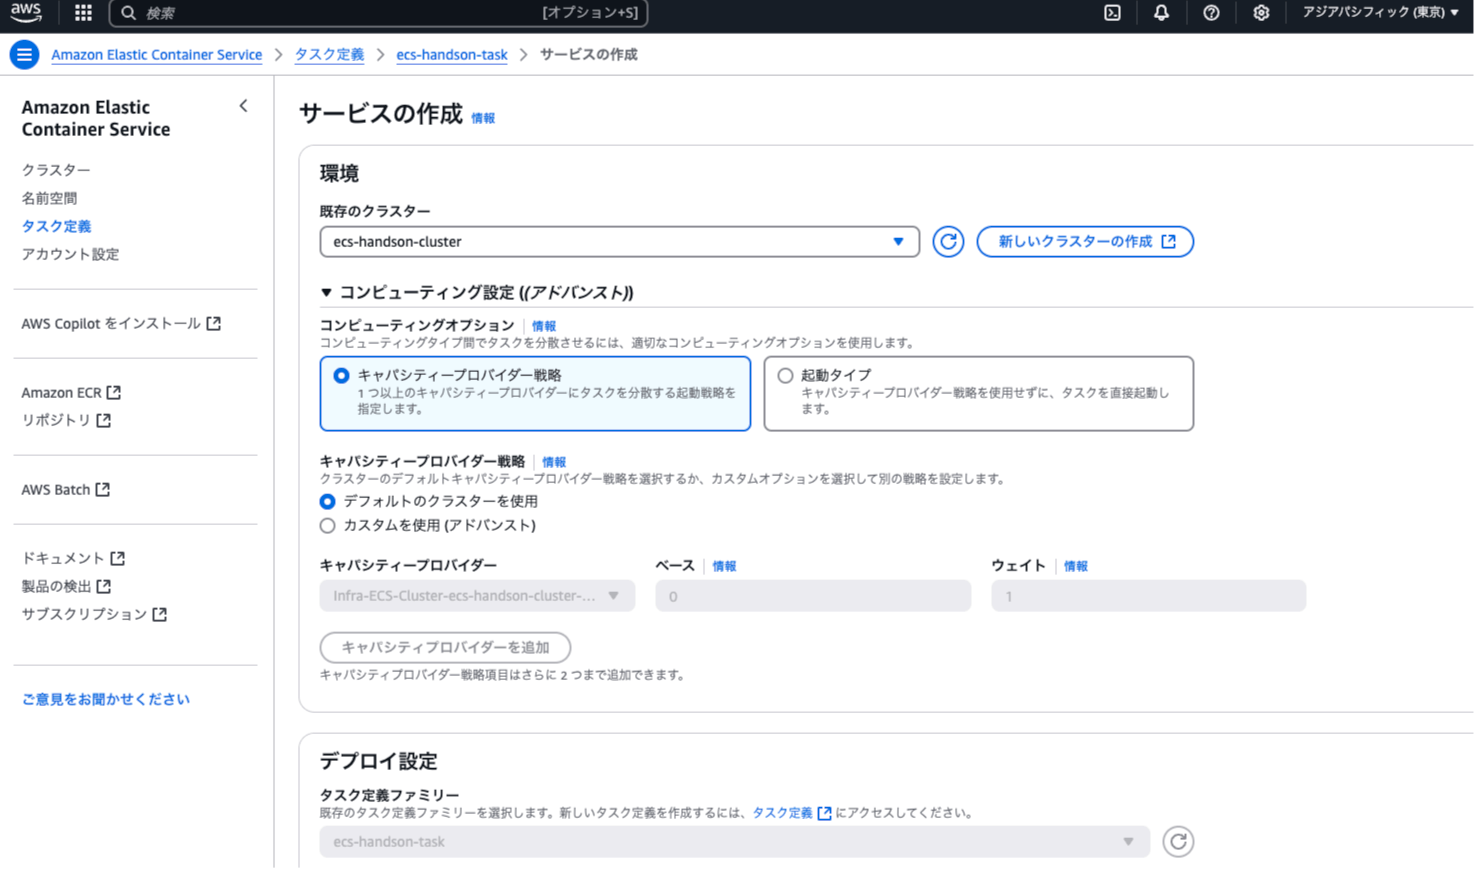Open the region selector アジアパシフィック (東京)
Screen dimensions: 1475x876
tap(1380, 13)
